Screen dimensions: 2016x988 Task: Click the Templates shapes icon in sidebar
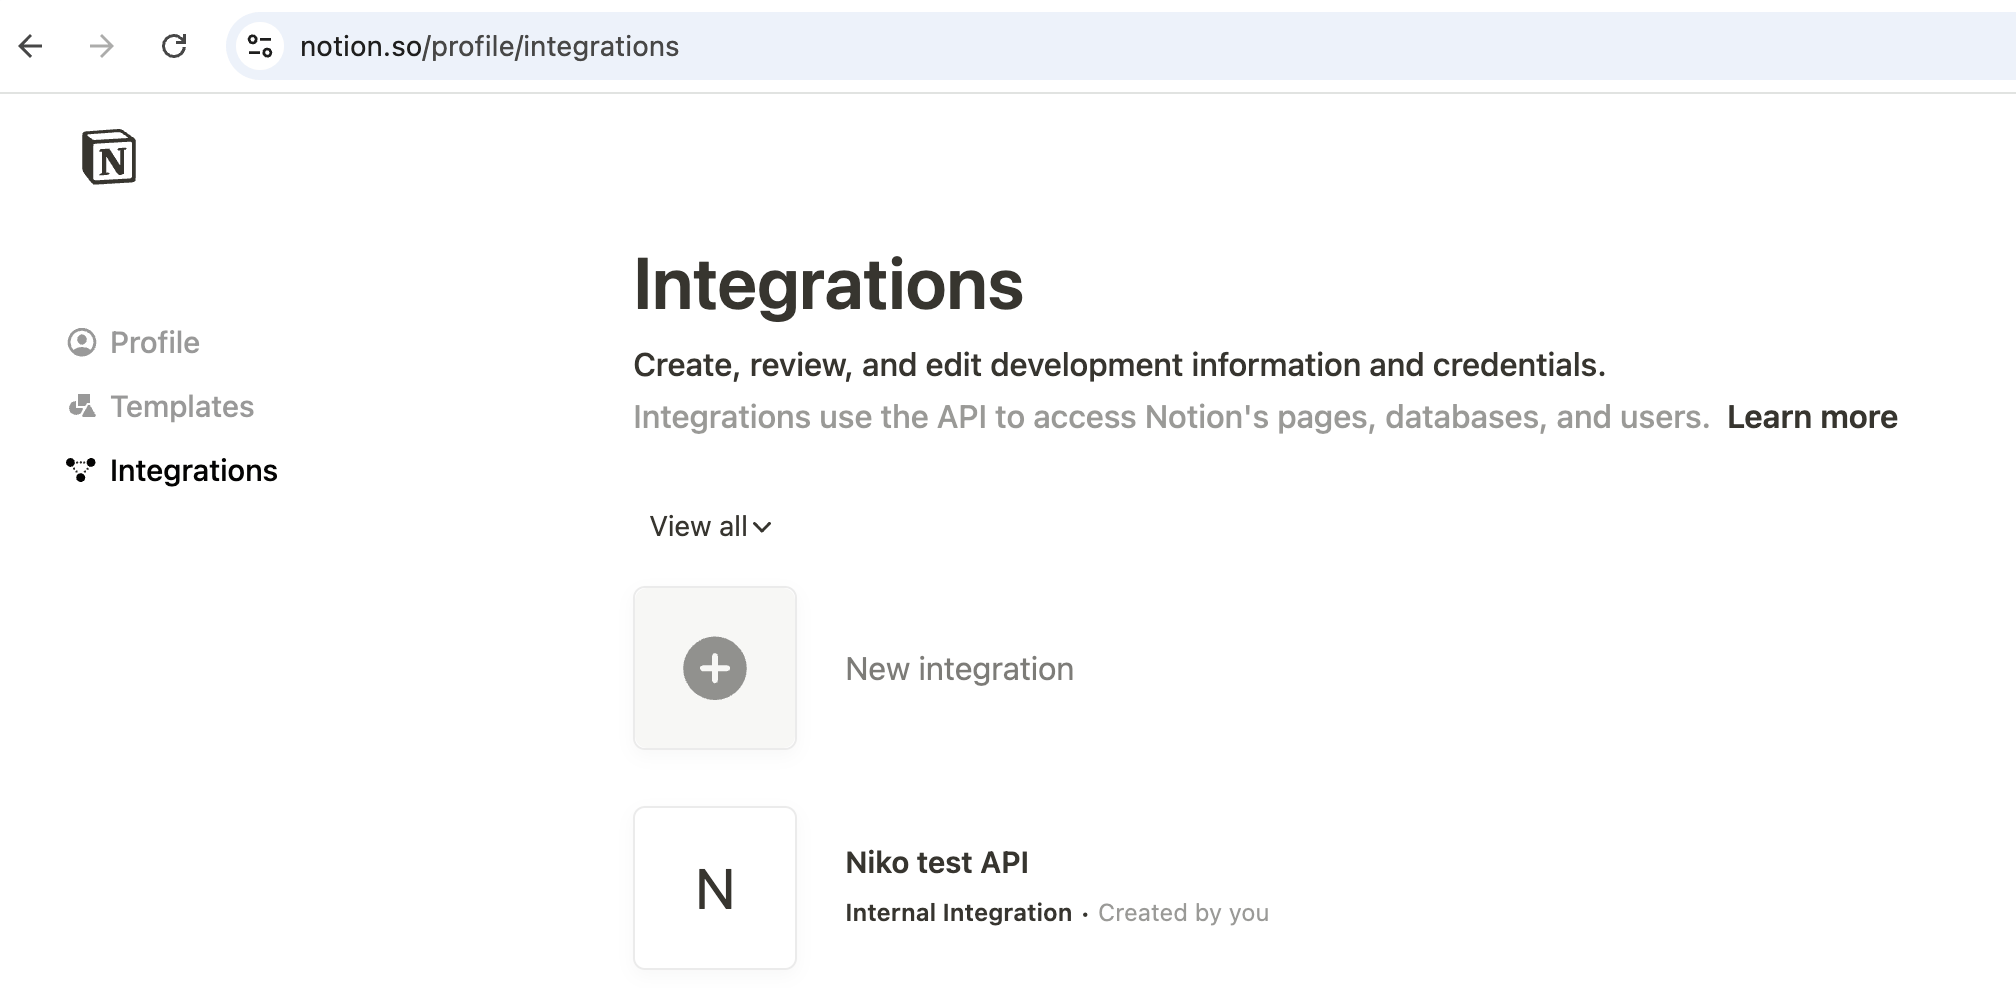(82, 407)
